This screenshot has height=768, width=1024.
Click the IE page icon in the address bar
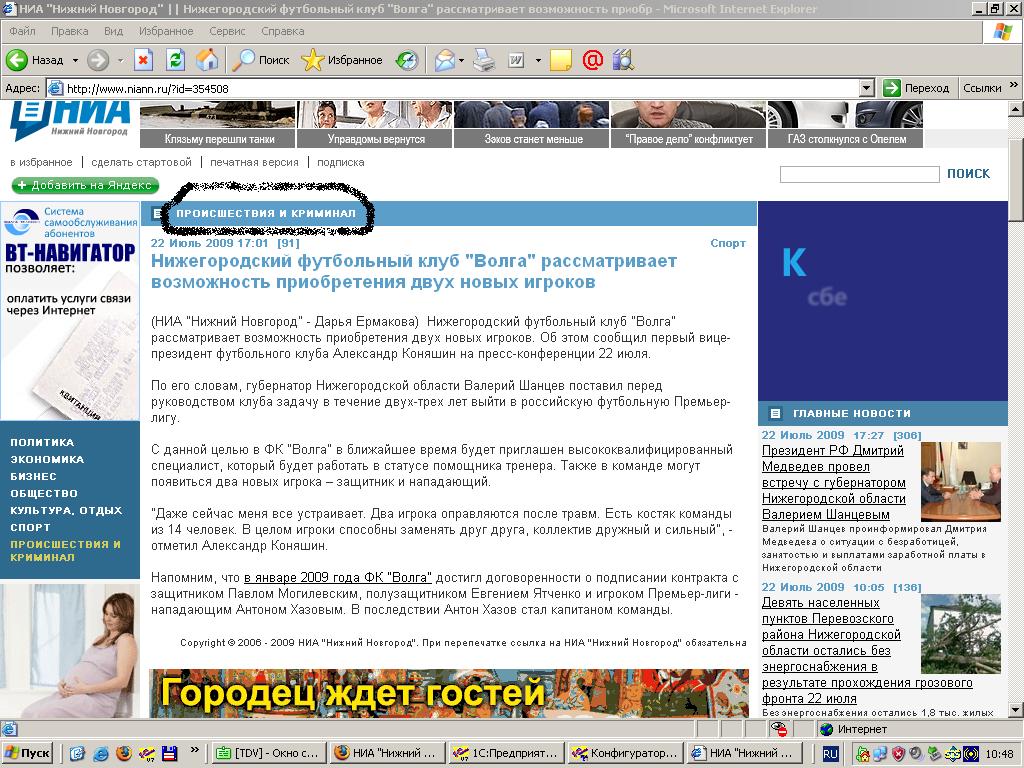tap(56, 88)
